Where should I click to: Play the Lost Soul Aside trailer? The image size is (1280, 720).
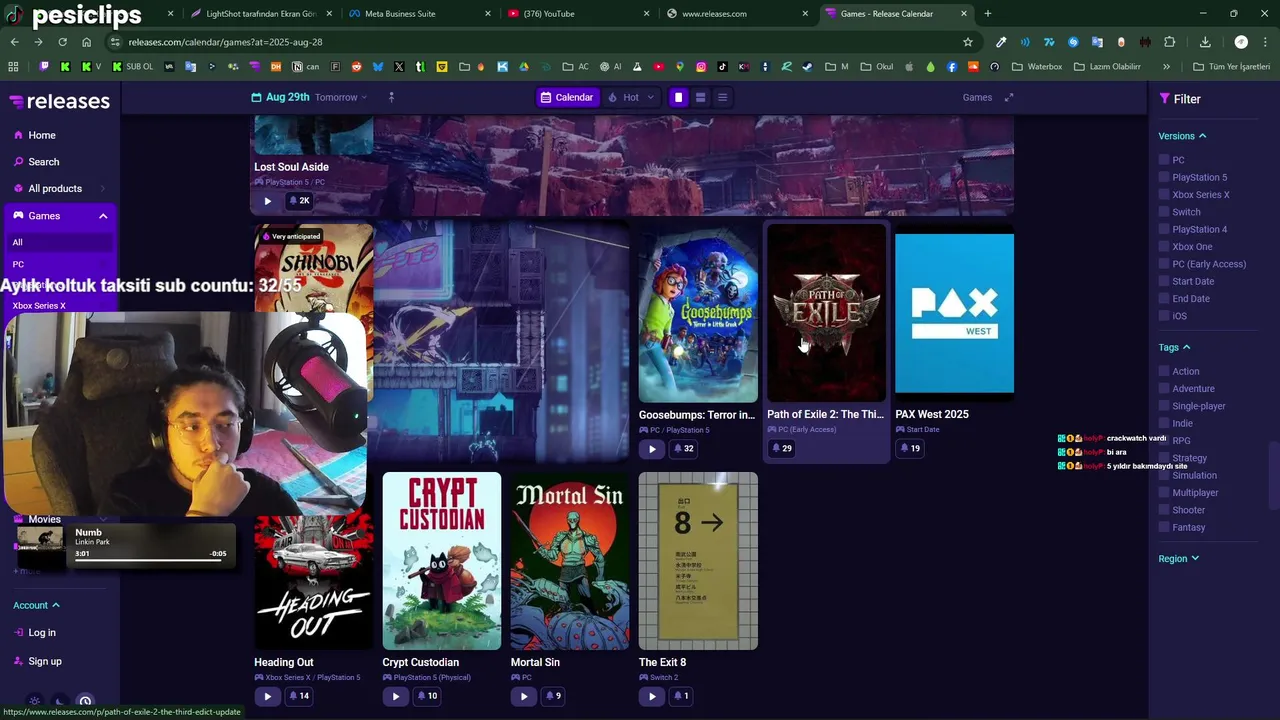click(x=267, y=201)
